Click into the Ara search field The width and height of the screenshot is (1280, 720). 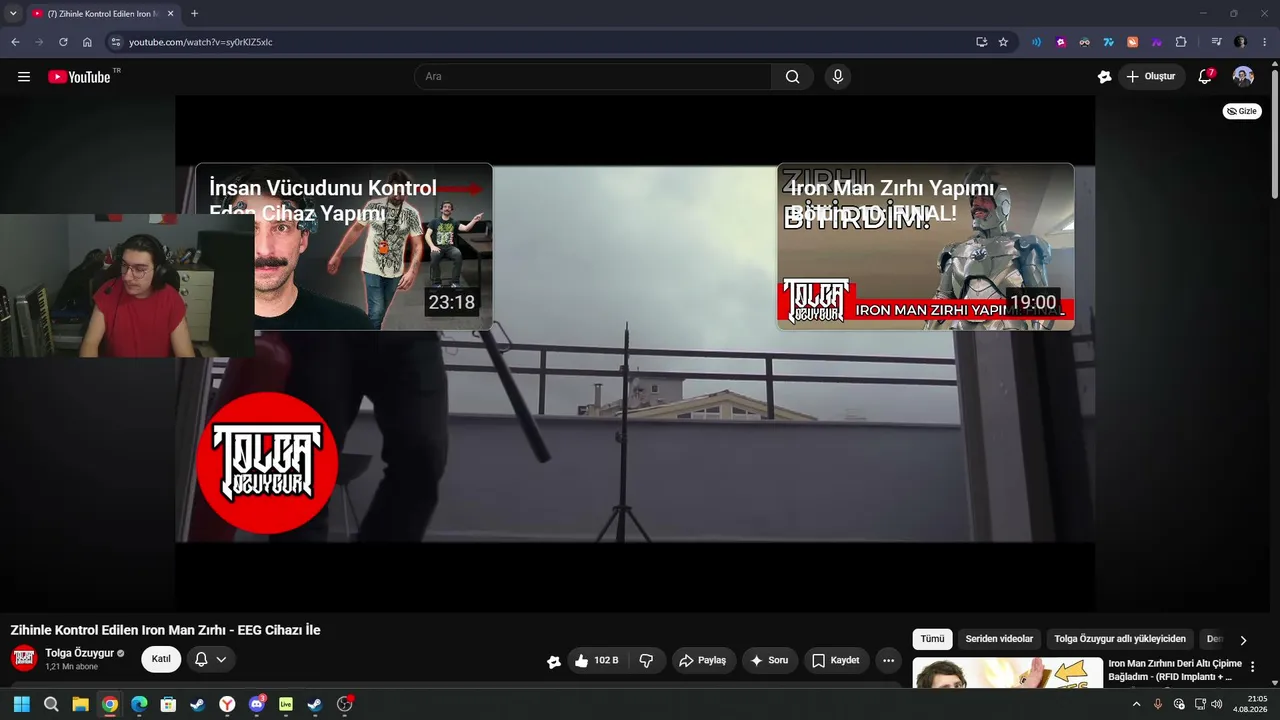(x=593, y=77)
